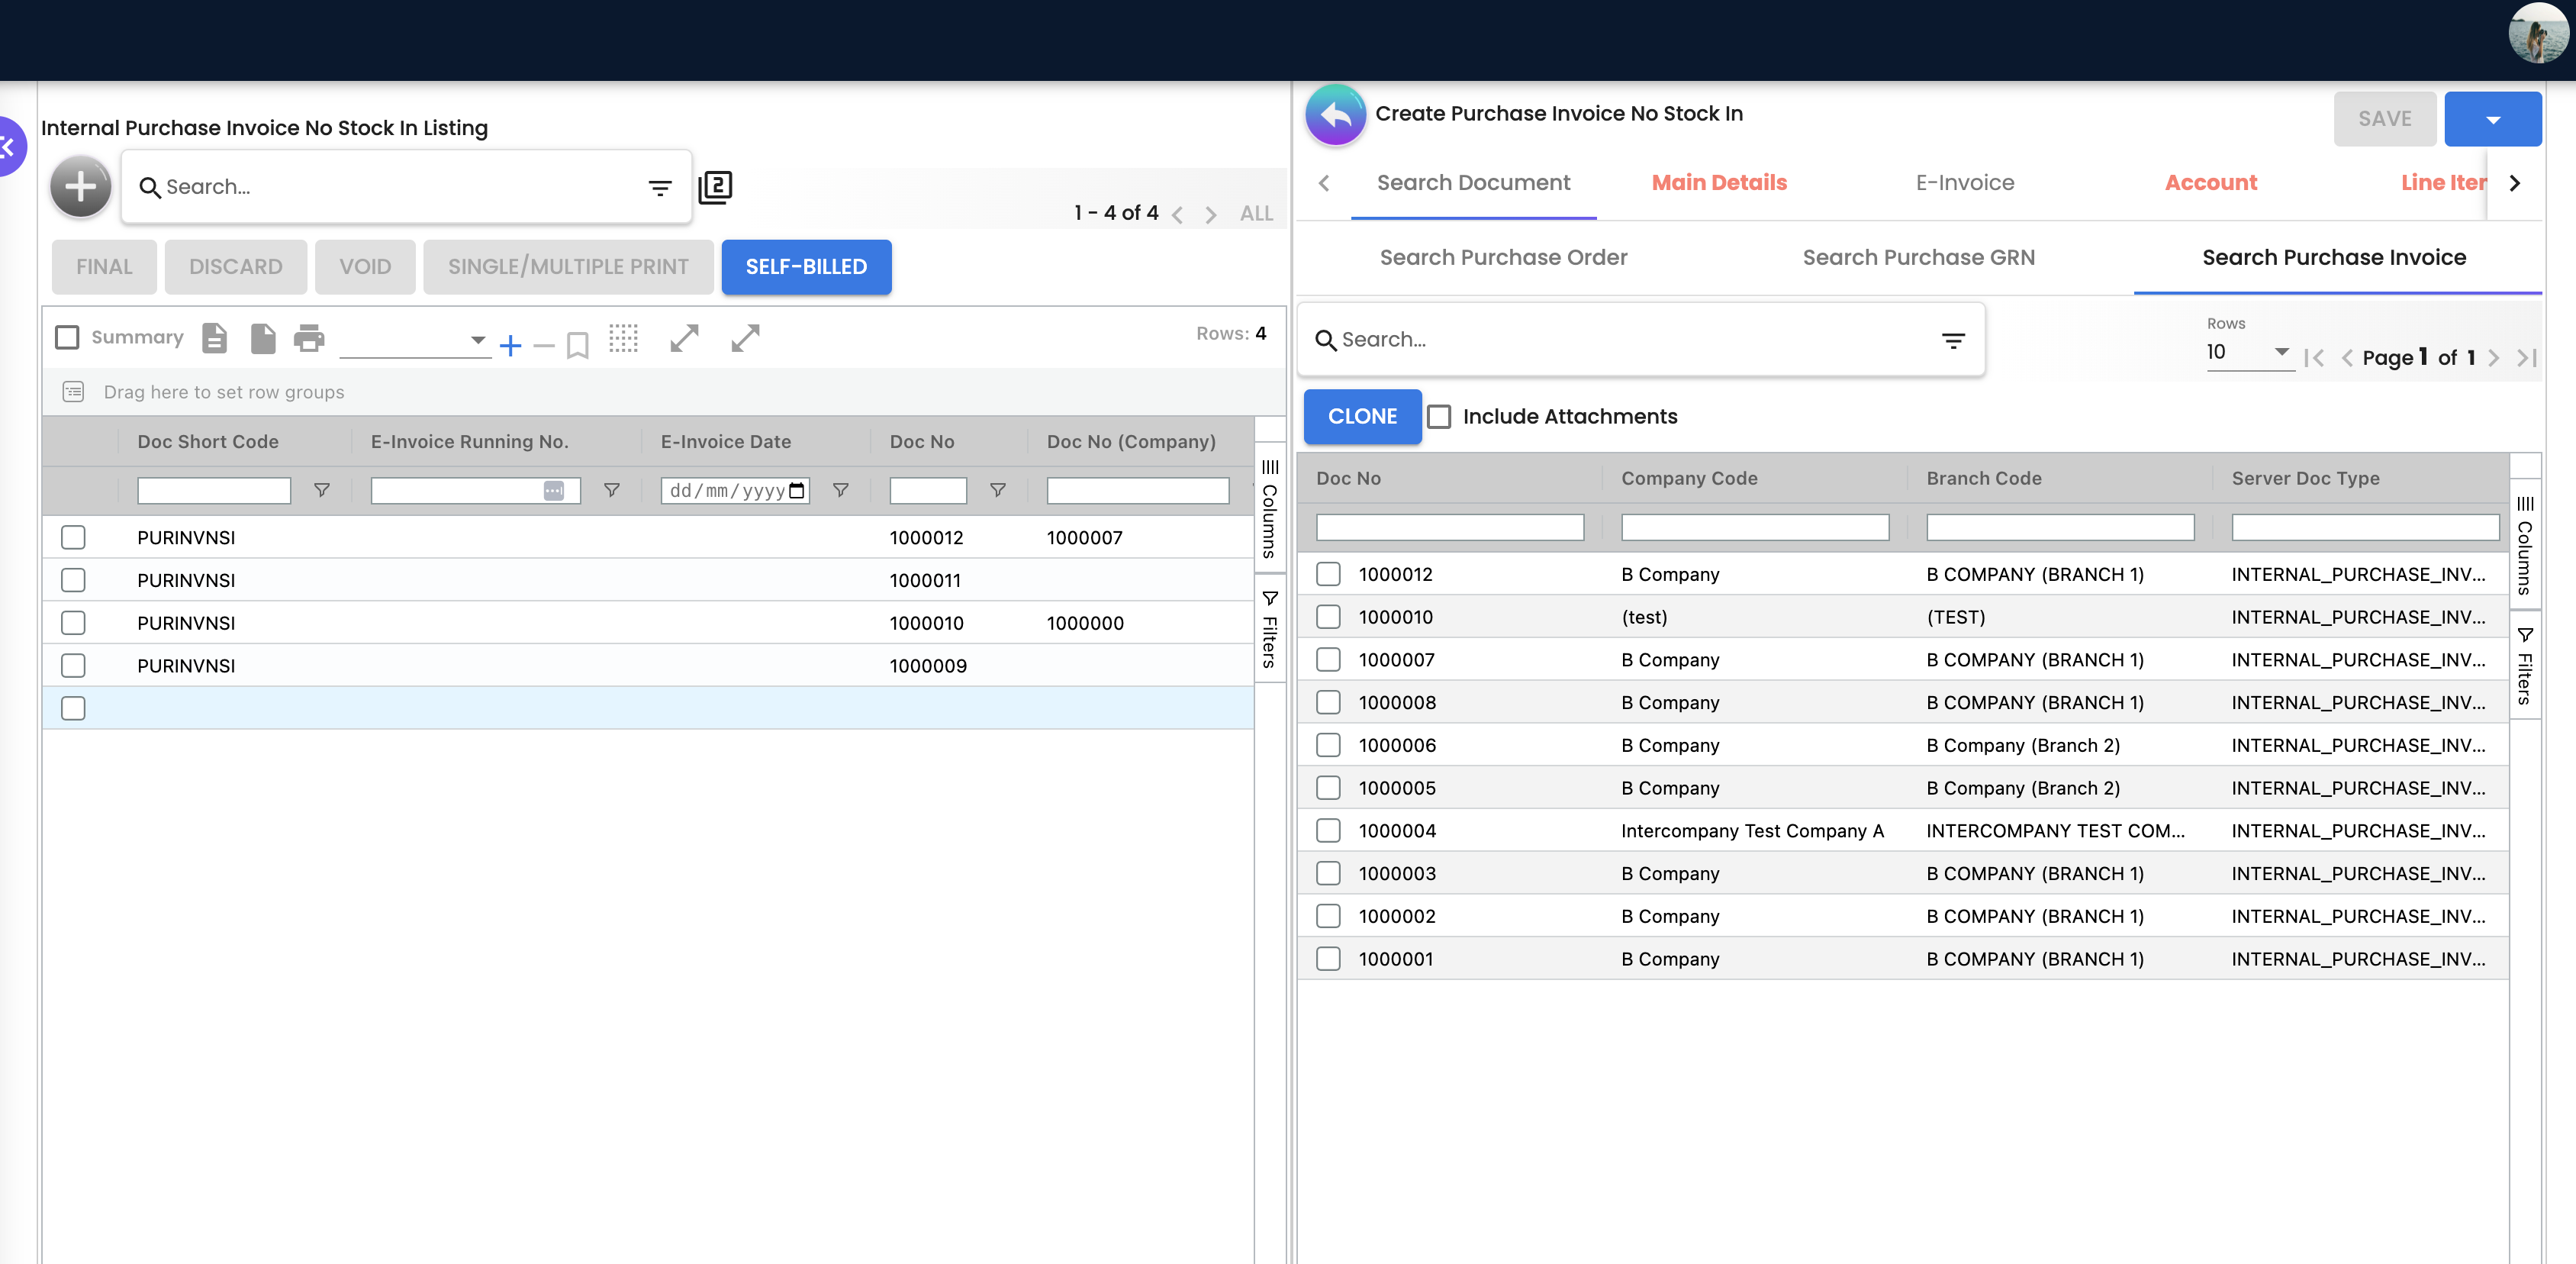Click the CLONE button
The width and height of the screenshot is (2576, 1264).
(1363, 417)
